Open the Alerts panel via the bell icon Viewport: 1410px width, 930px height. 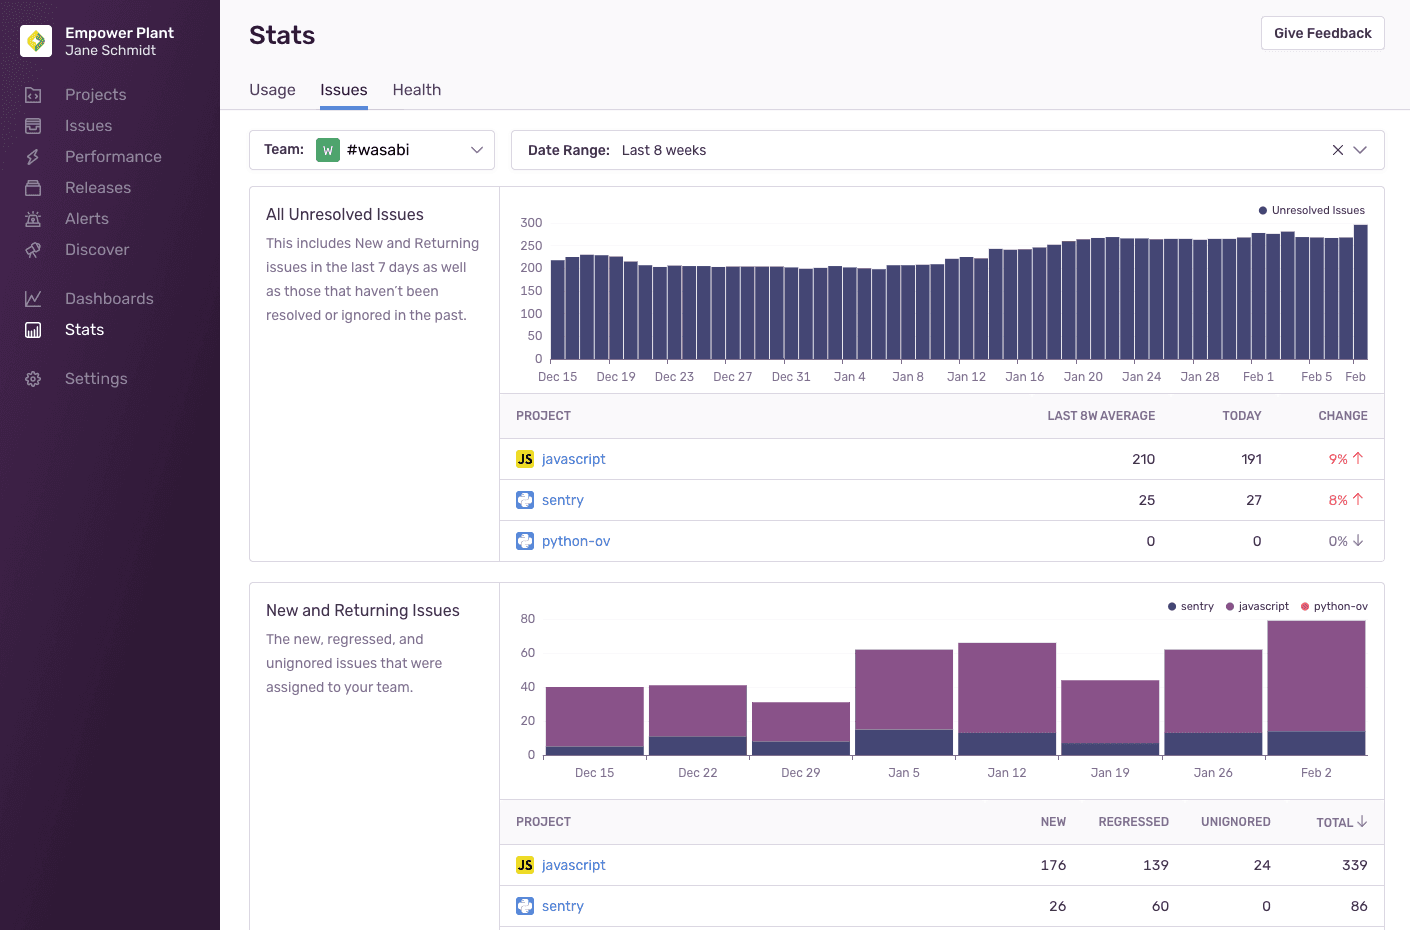[34, 218]
